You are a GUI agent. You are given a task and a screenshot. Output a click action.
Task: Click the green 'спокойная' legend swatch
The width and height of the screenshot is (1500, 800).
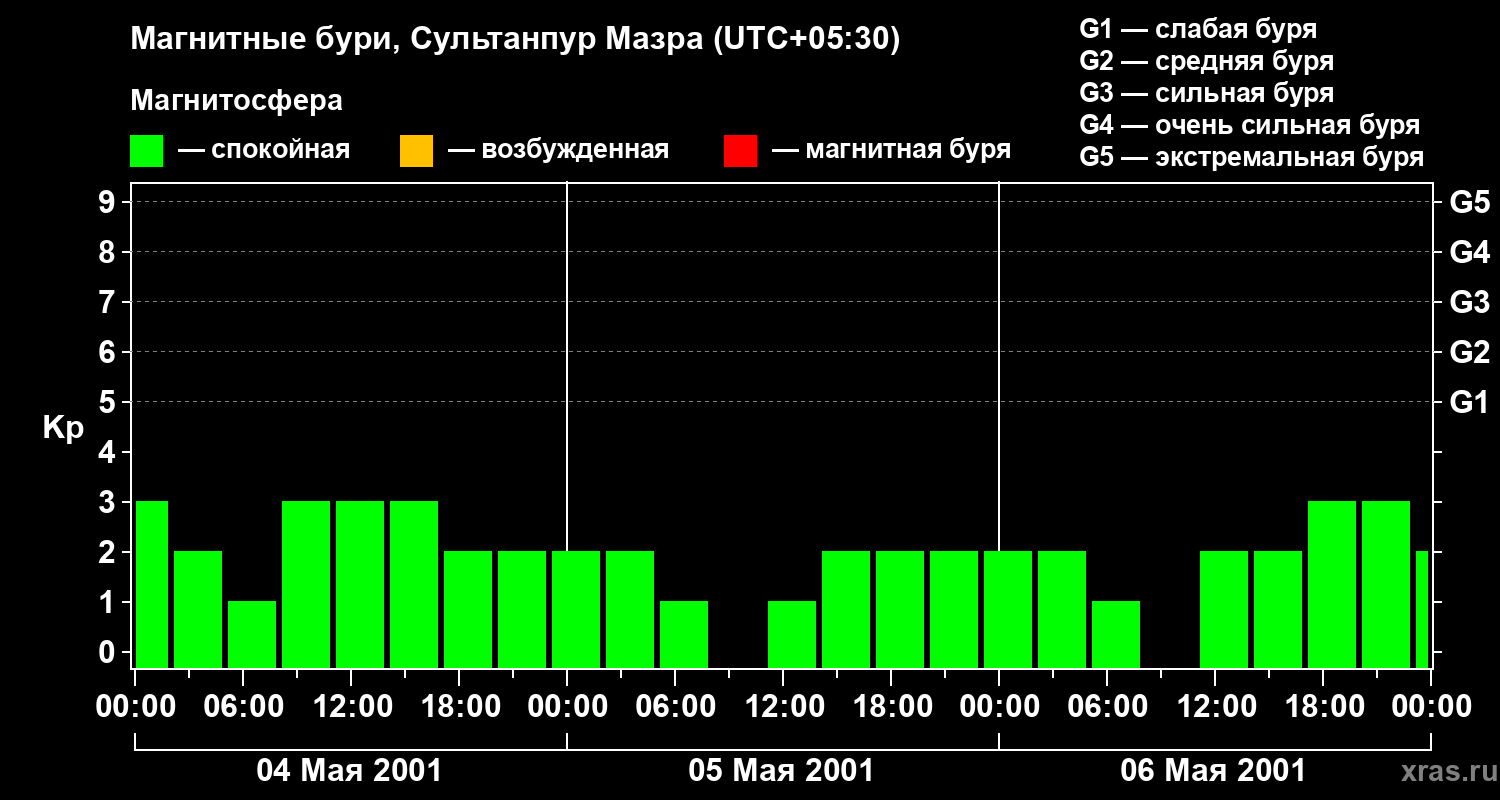pyautogui.click(x=147, y=151)
